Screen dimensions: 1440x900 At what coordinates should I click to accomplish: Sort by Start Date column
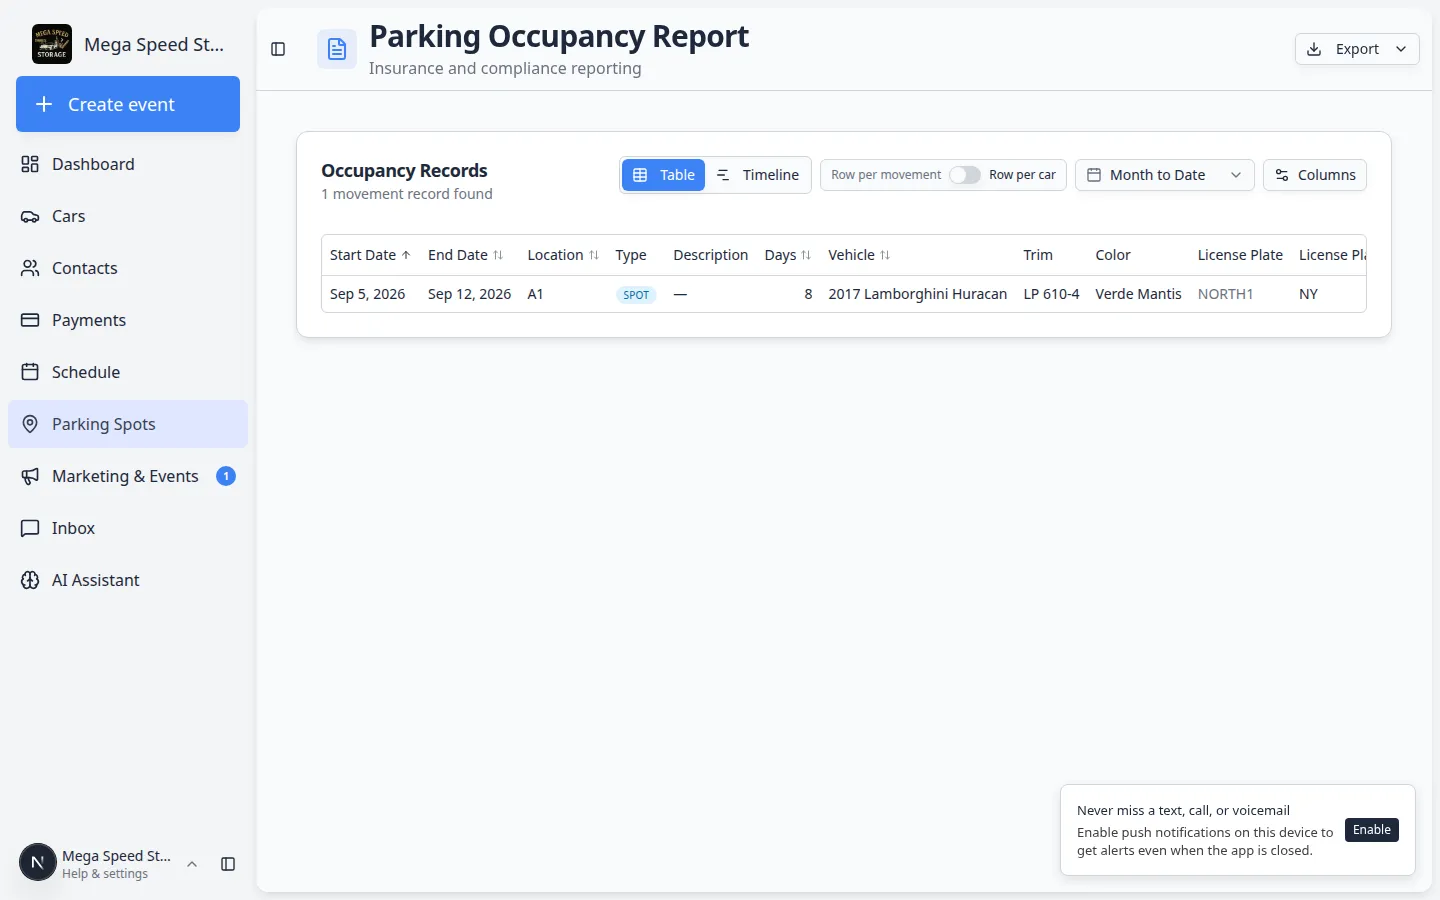(x=370, y=255)
